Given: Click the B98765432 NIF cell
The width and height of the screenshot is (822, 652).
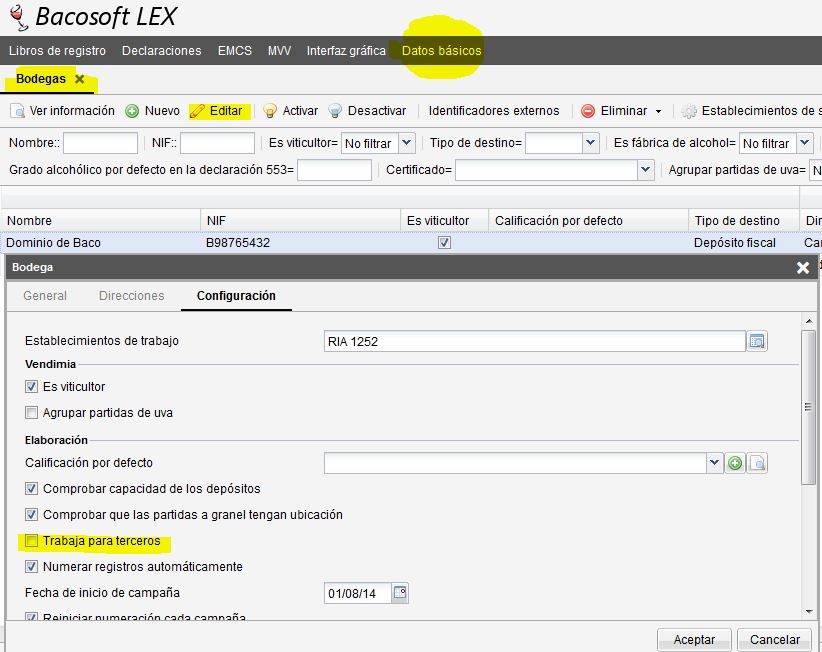Looking at the screenshot, I should point(238,243).
